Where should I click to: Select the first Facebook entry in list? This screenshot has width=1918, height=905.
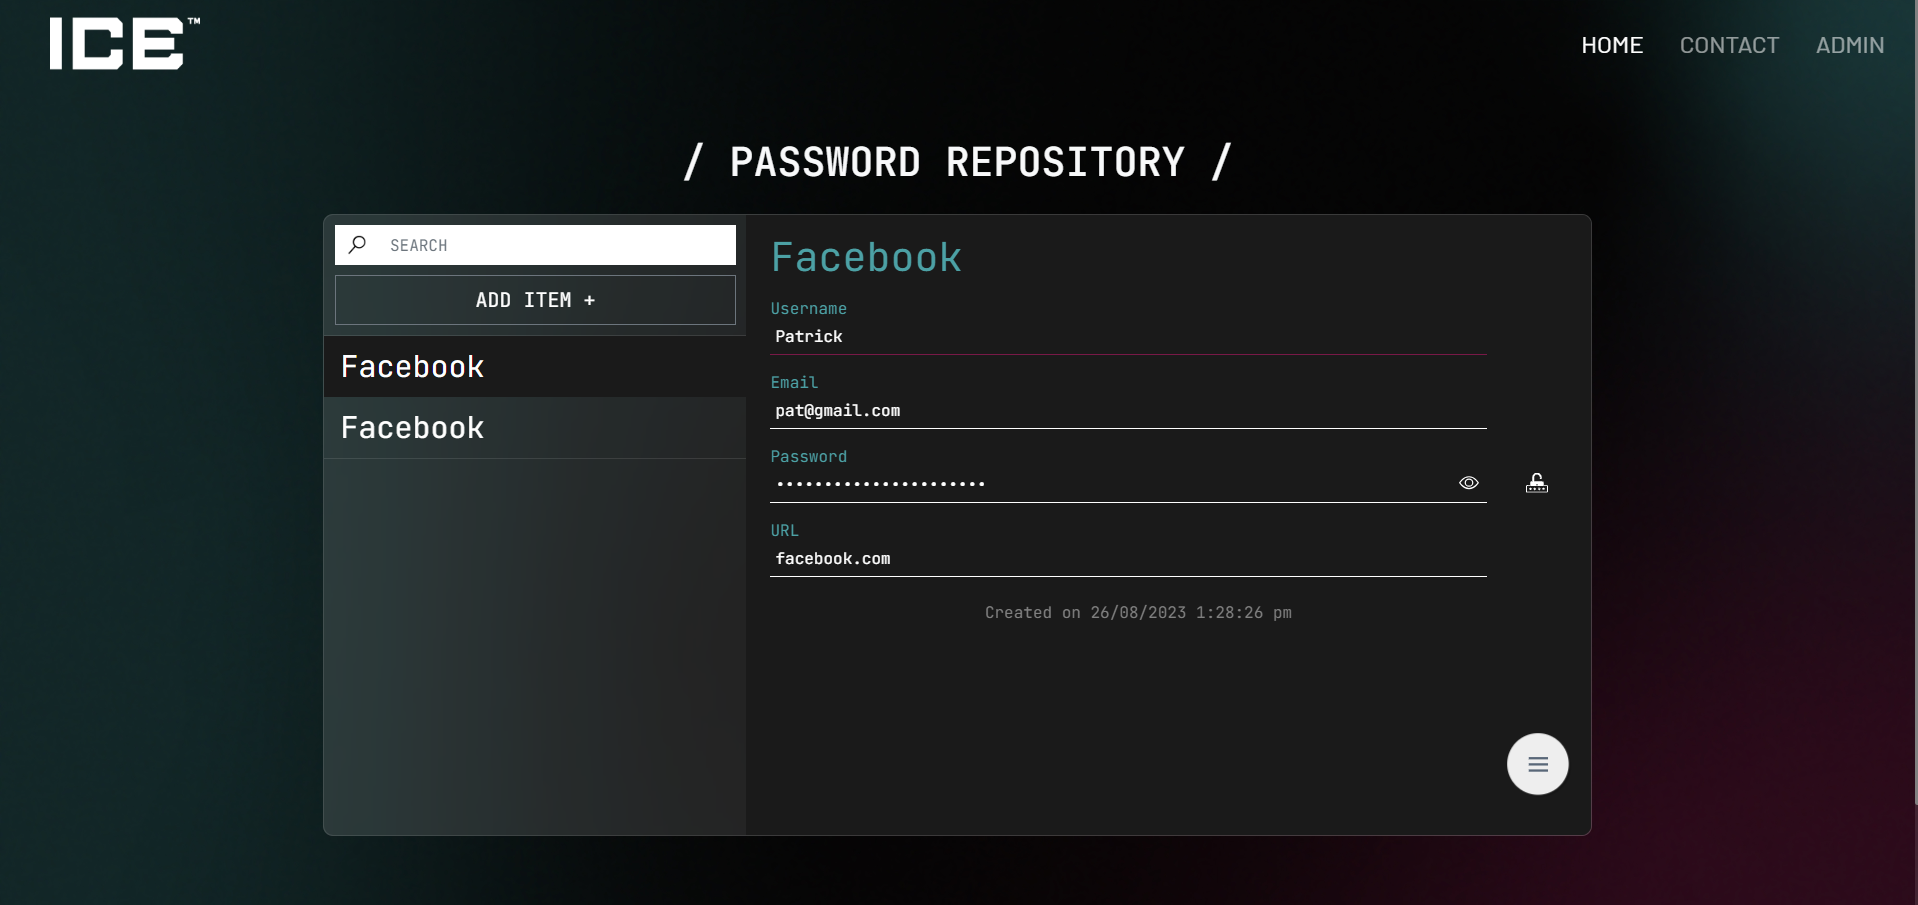pyautogui.click(x=535, y=367)
